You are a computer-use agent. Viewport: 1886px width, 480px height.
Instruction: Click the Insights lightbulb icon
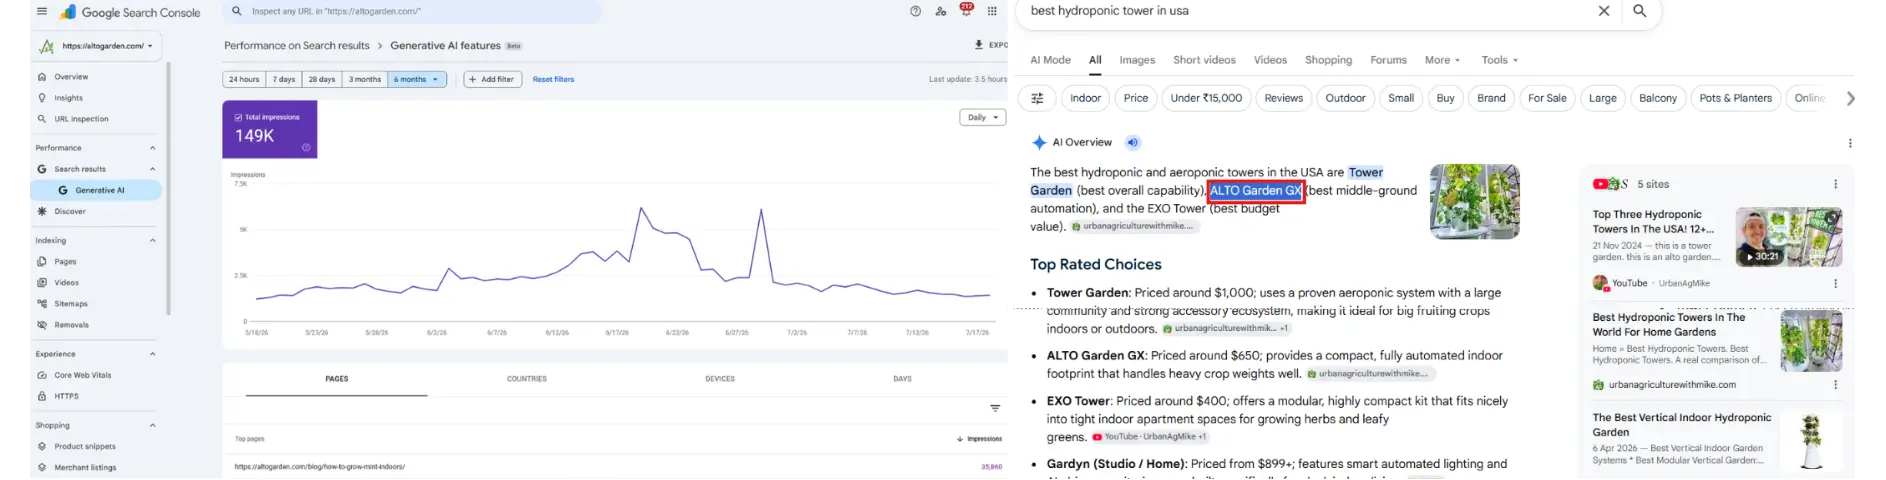pos(42,98)
